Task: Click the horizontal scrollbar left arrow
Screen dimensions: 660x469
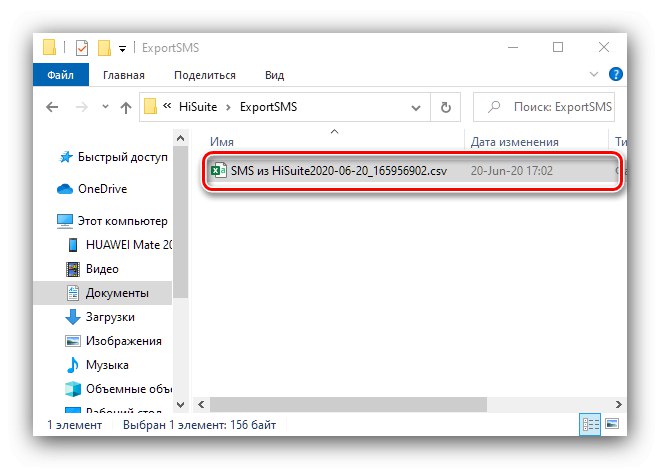Action: (201, 405)
